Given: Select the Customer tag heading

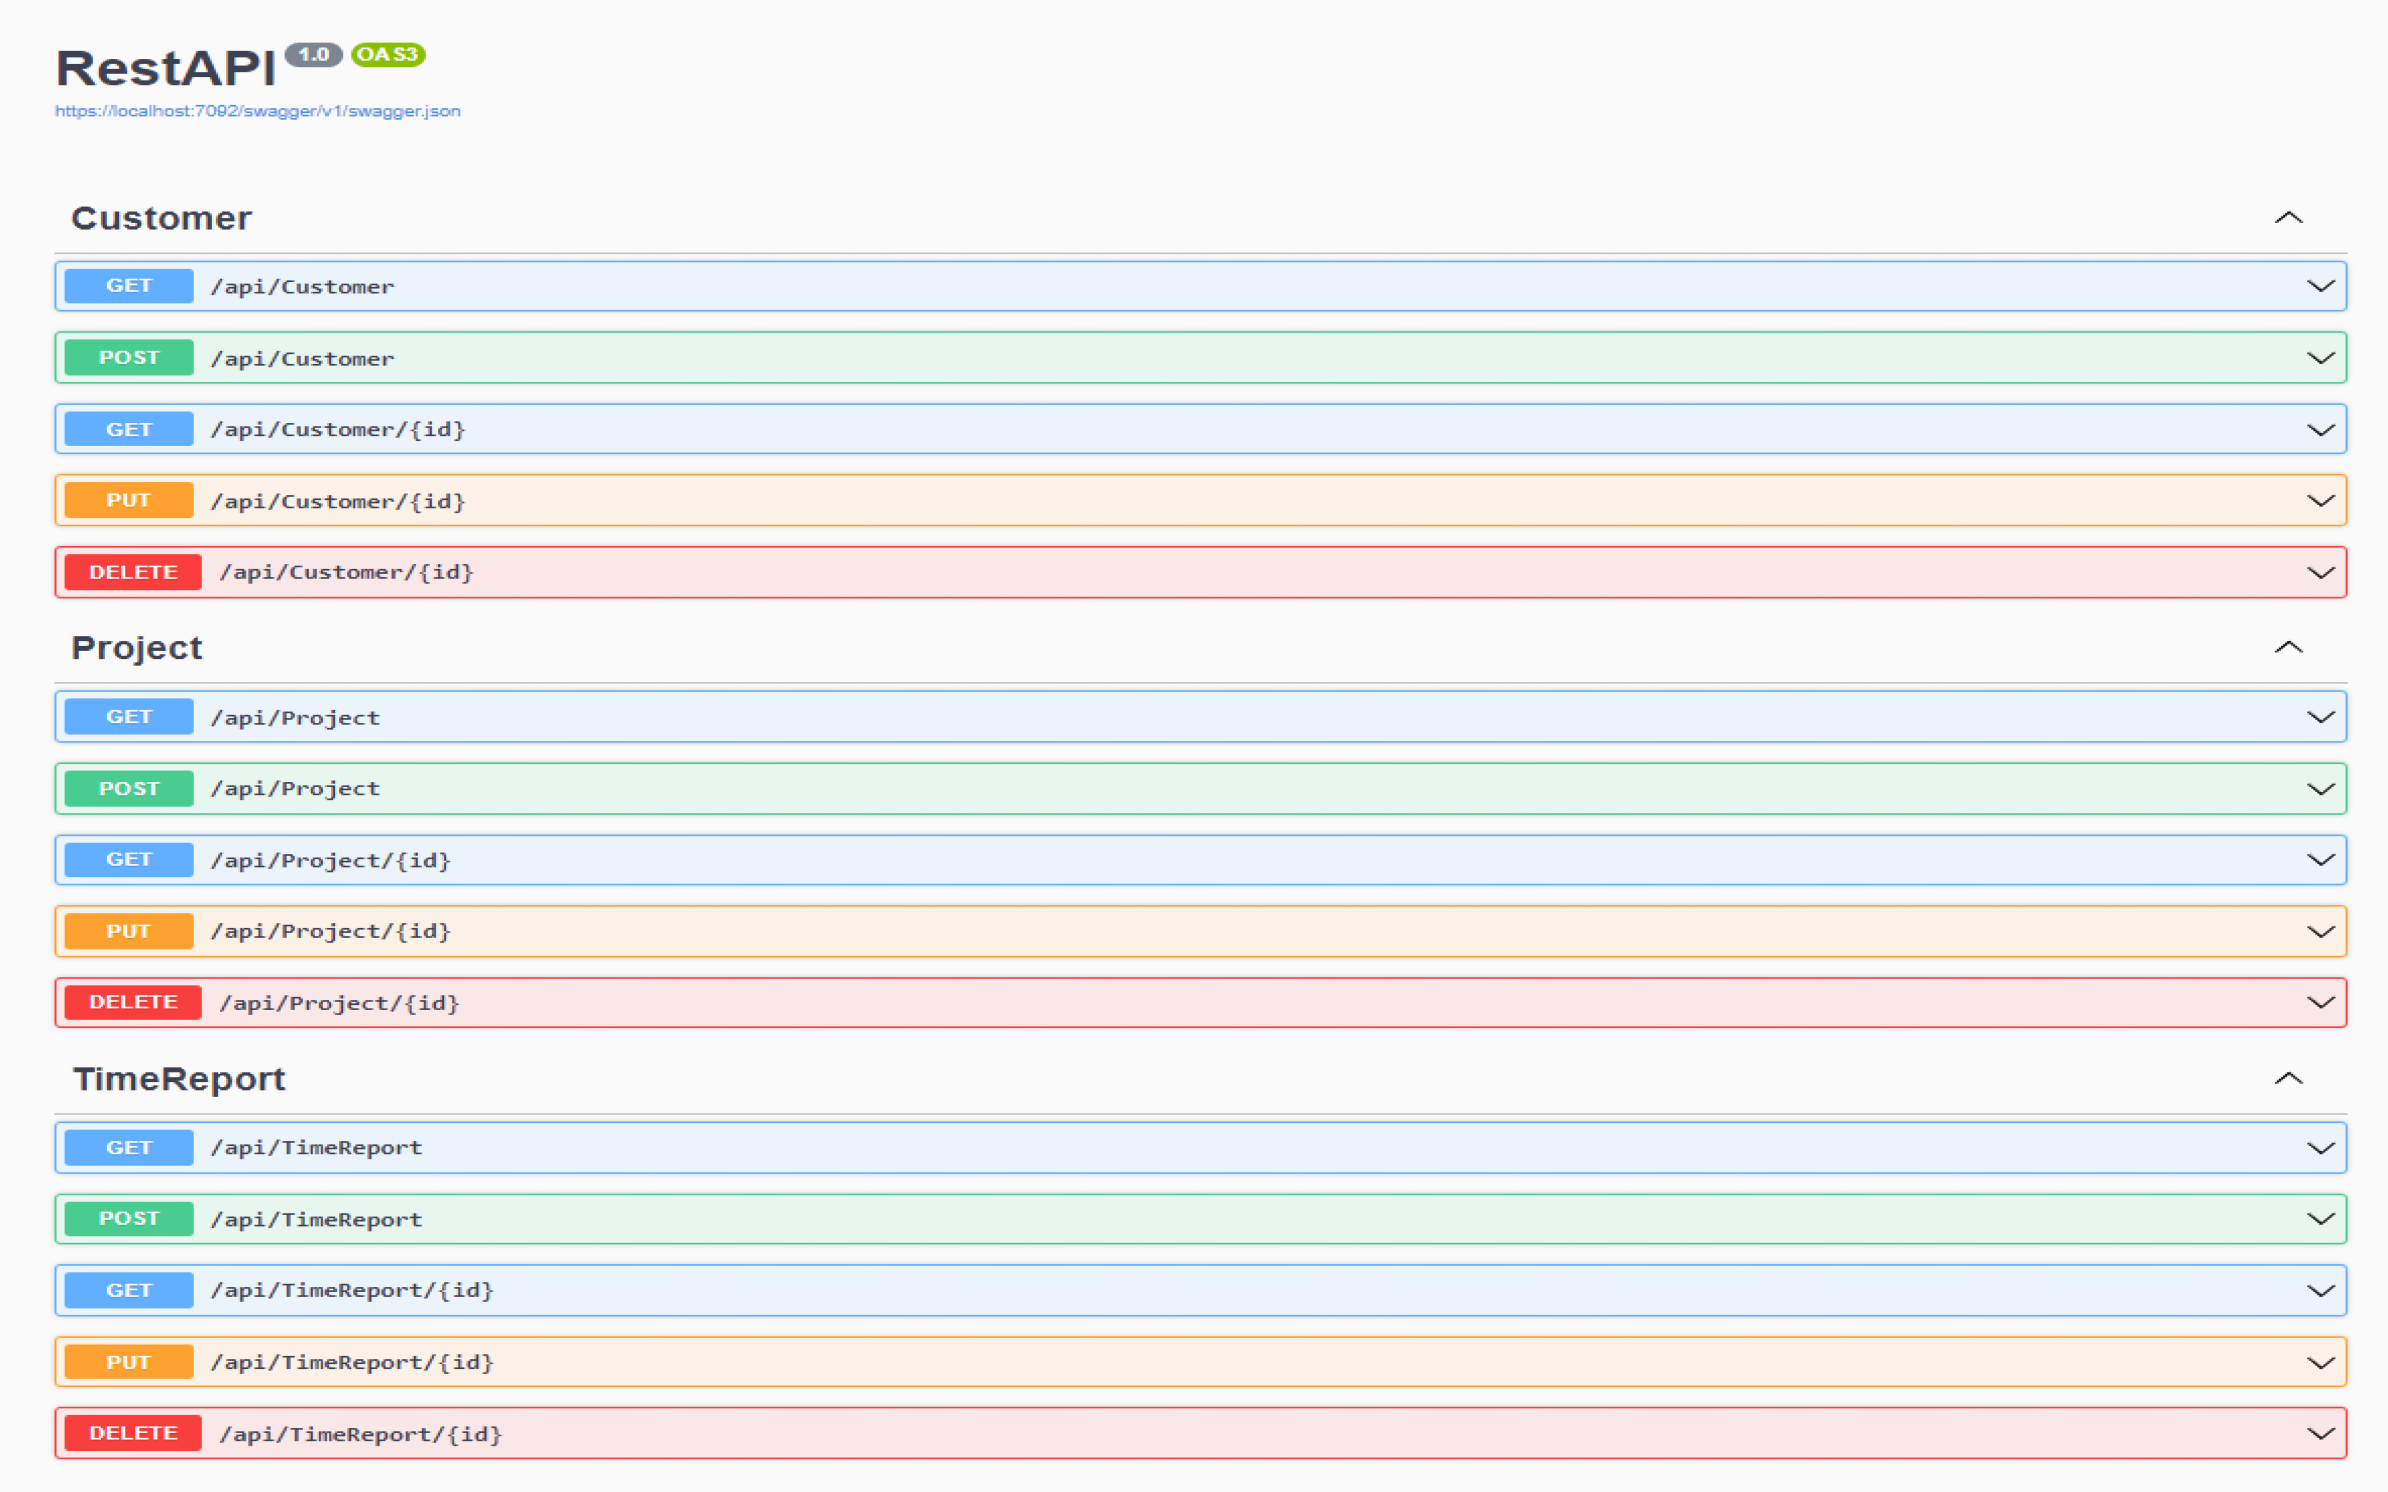Looking at the screenshot, I should 161,218.
